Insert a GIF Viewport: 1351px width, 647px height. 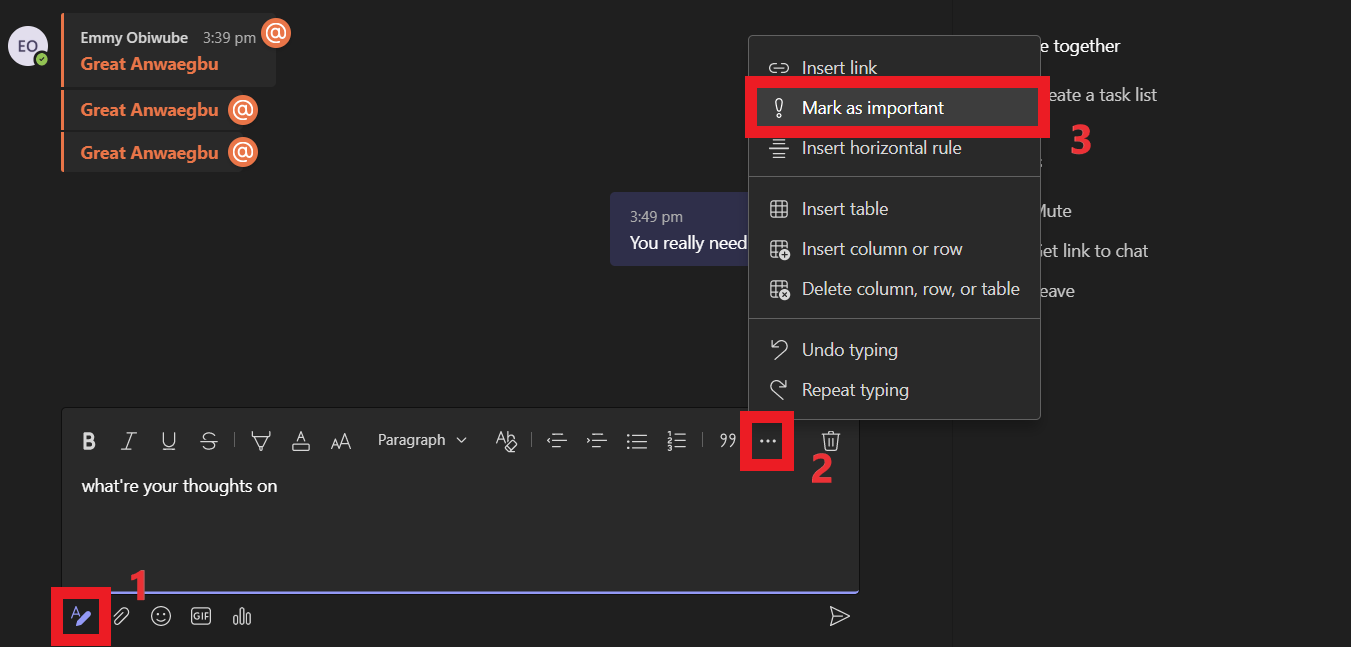[x=200, y=615]
